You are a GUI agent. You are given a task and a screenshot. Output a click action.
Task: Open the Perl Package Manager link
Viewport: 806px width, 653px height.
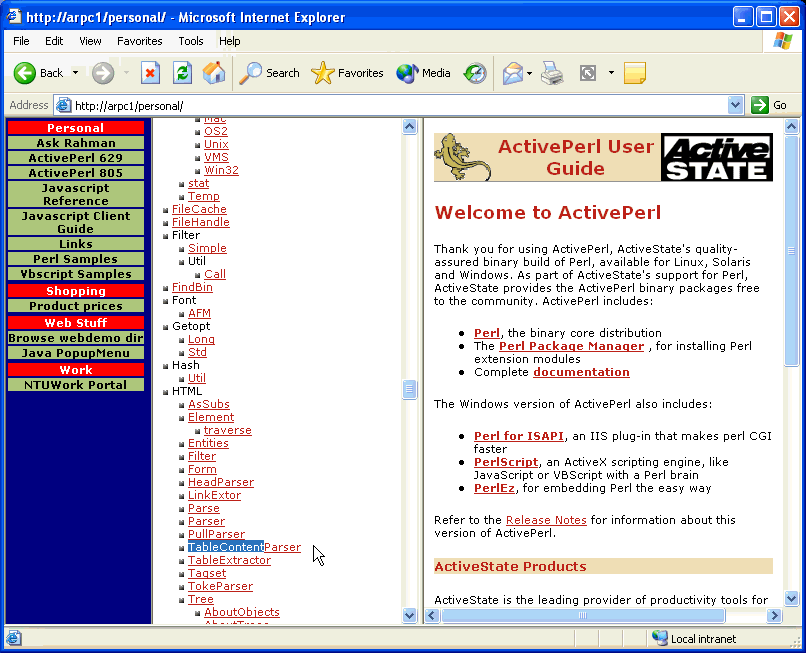571,346
